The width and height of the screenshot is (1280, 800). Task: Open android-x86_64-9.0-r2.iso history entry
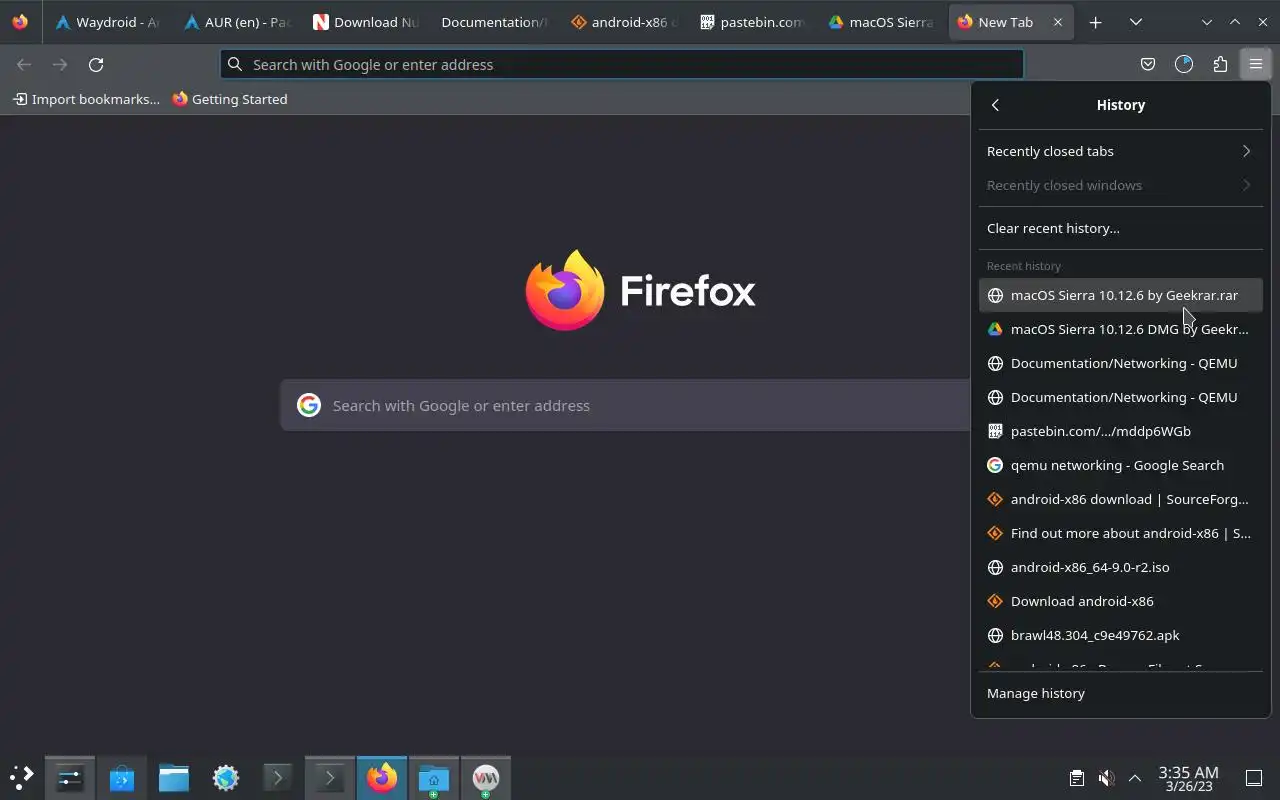[x=1120, y=567]
